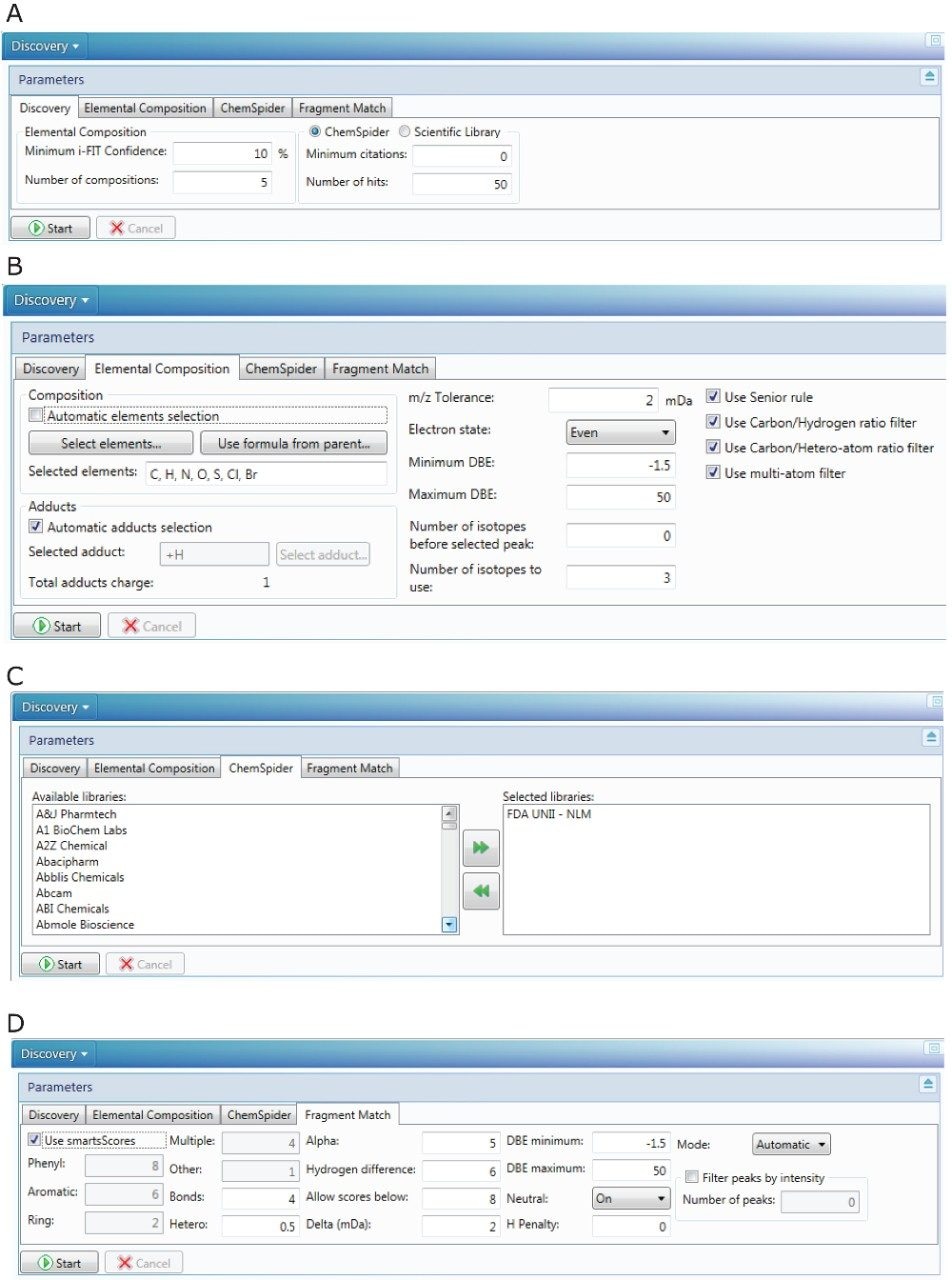This screenshot has height=1280, width=952.
Task: Collapse the Parameters panel in panel C
Action: click(931, 737)
